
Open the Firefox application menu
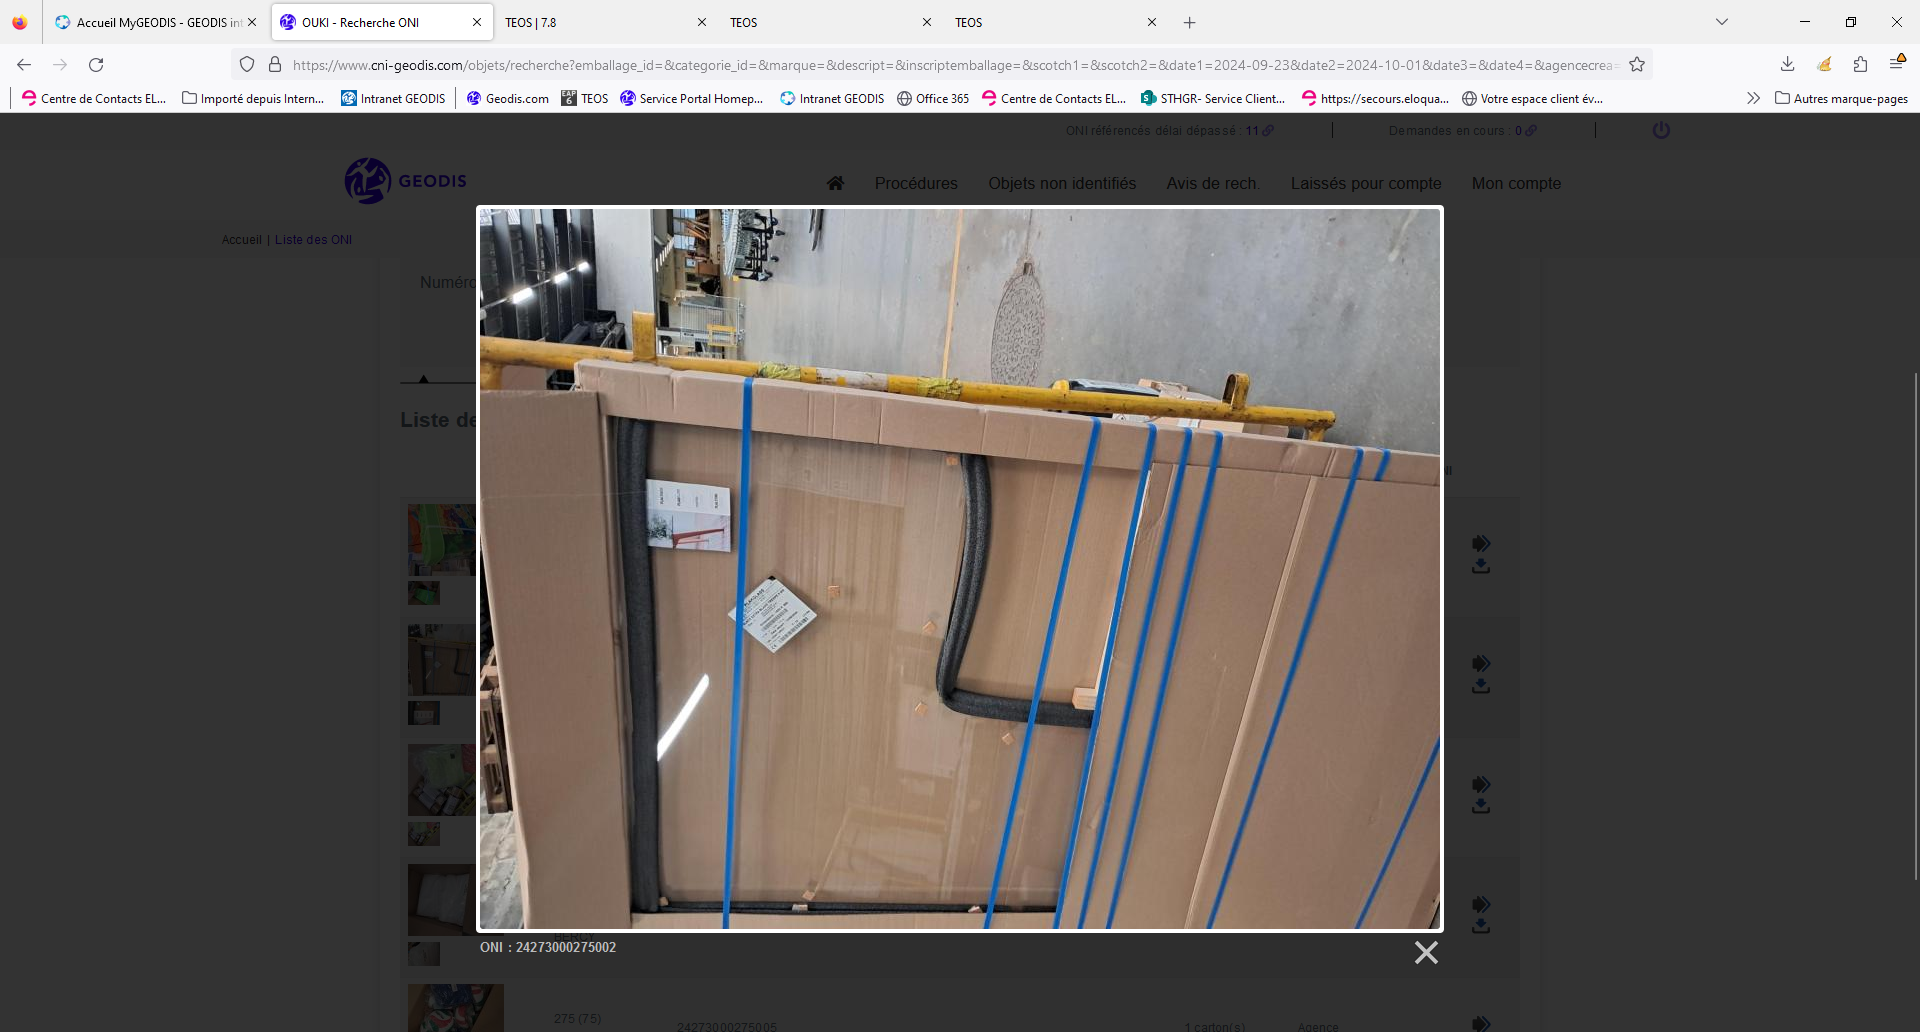coord(1896,65)
